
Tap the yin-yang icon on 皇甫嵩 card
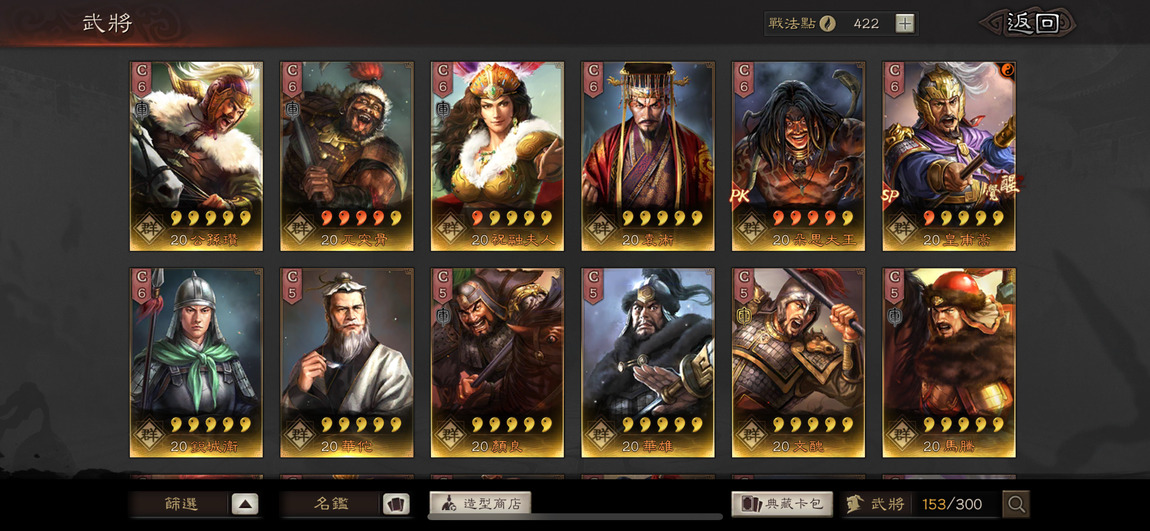(x=1006, y=70)
